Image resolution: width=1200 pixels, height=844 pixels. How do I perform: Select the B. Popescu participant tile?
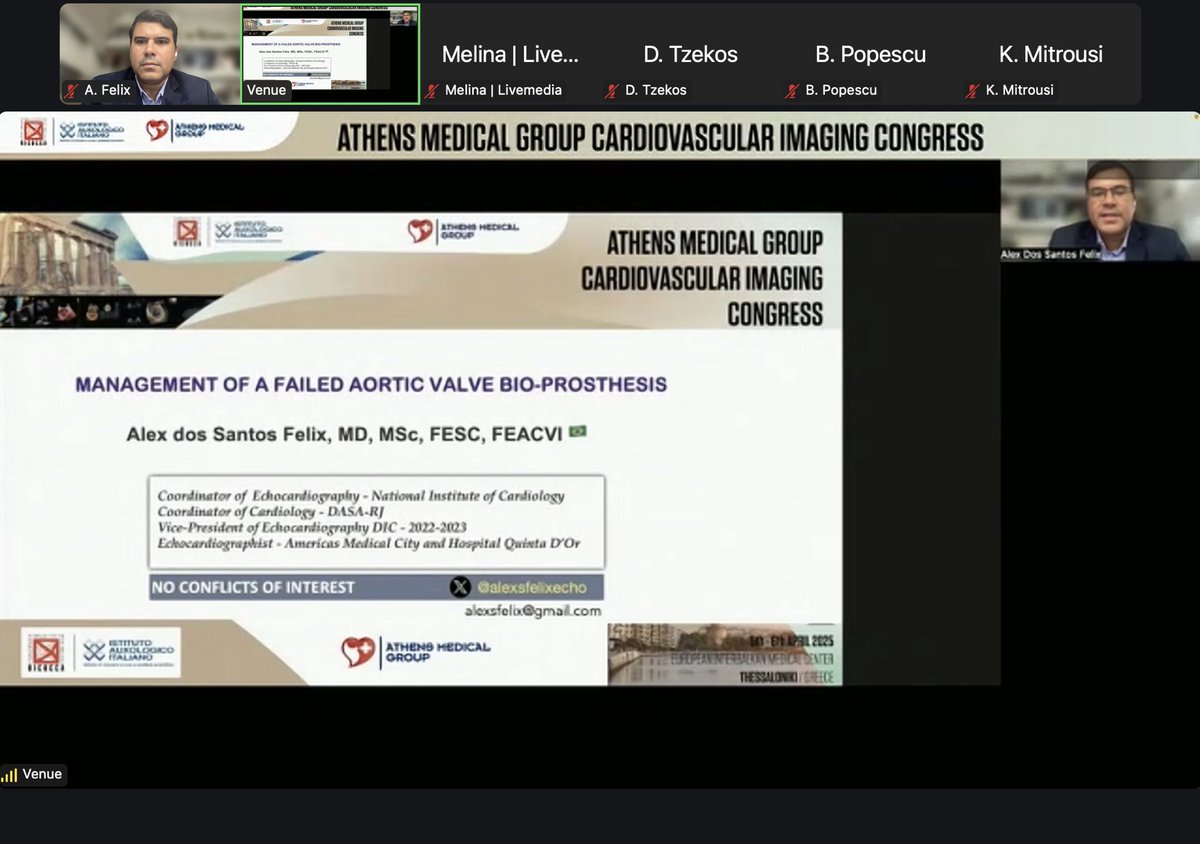pos(870,54)
